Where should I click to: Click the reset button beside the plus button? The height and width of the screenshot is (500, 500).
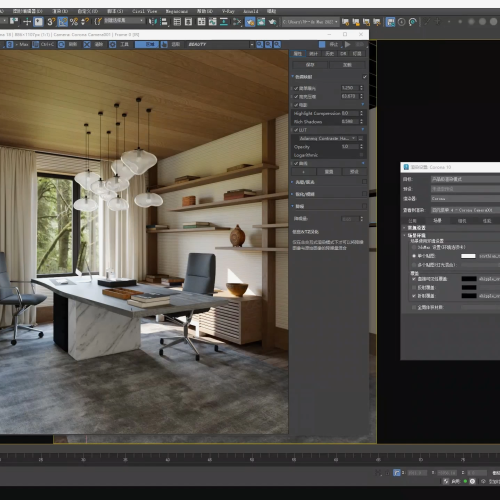click(329, 172)
